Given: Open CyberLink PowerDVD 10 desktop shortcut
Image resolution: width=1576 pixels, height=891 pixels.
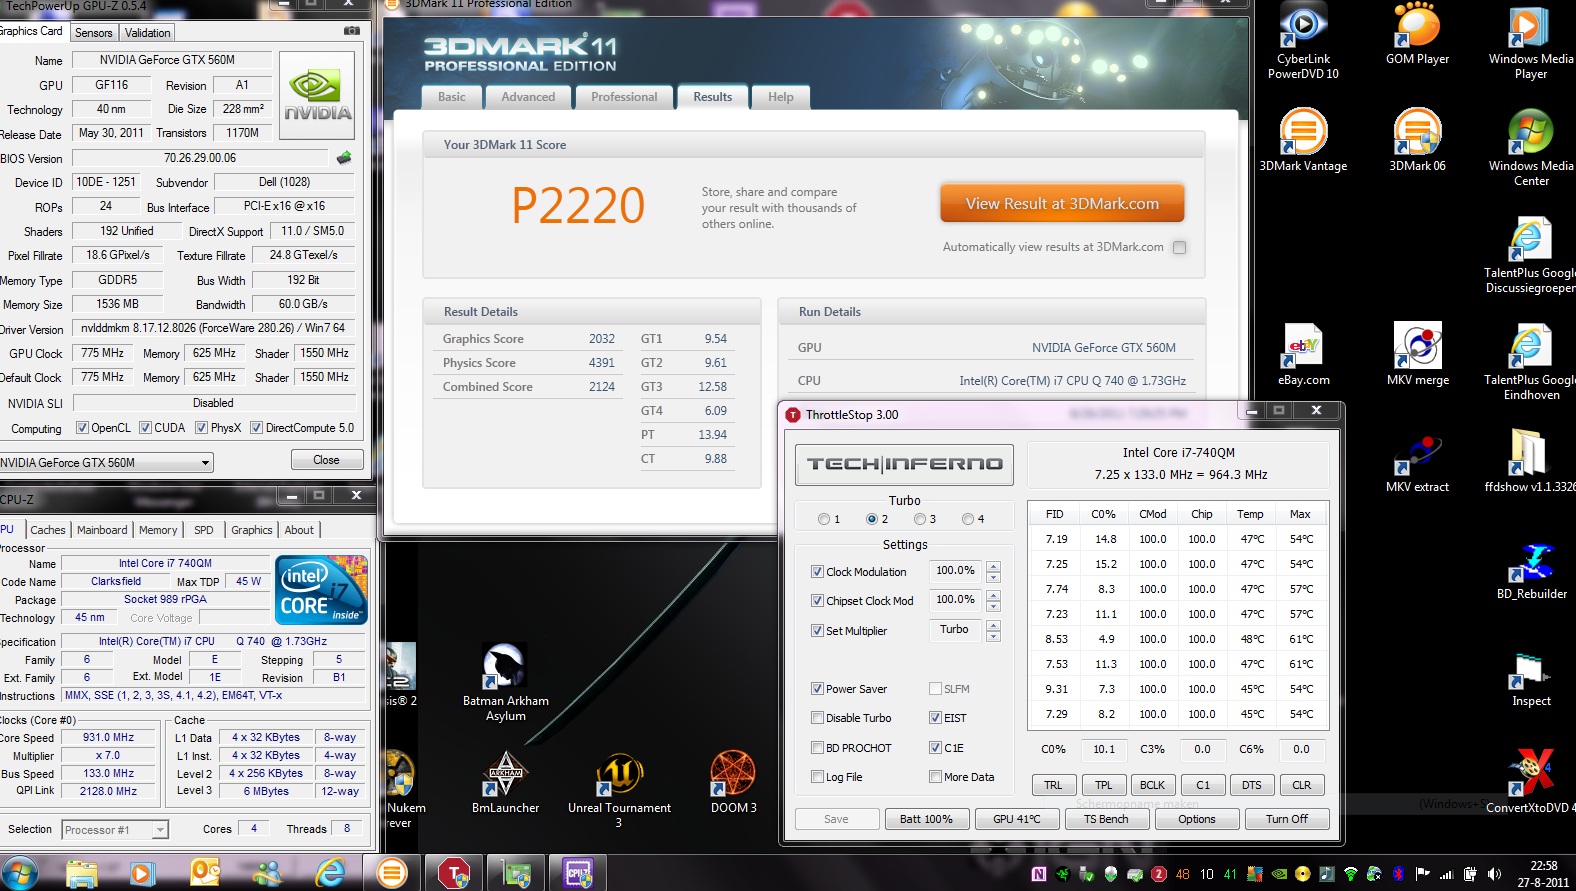Looking at the screenshot, I should coord(1303,42).
